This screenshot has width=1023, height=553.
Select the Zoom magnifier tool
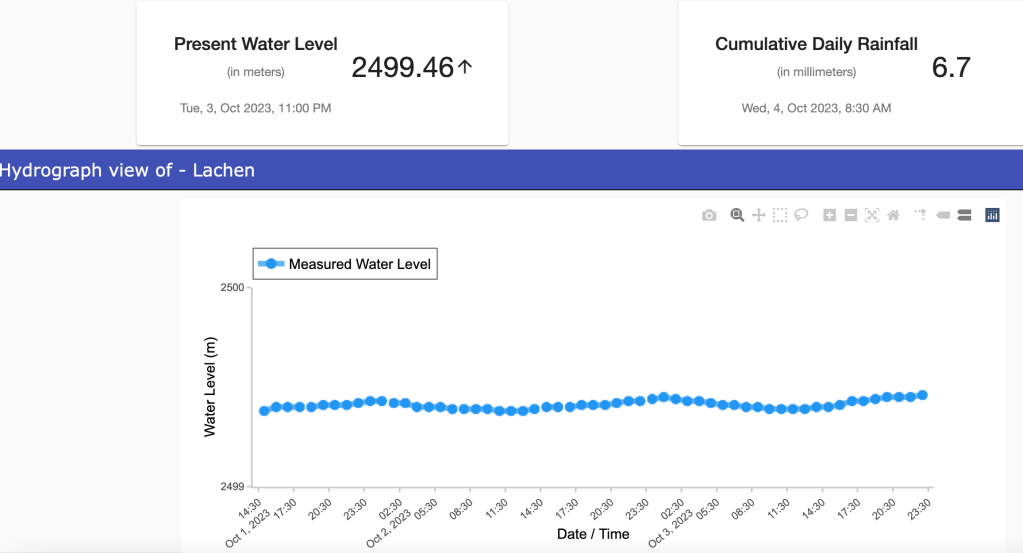point(737,215)
